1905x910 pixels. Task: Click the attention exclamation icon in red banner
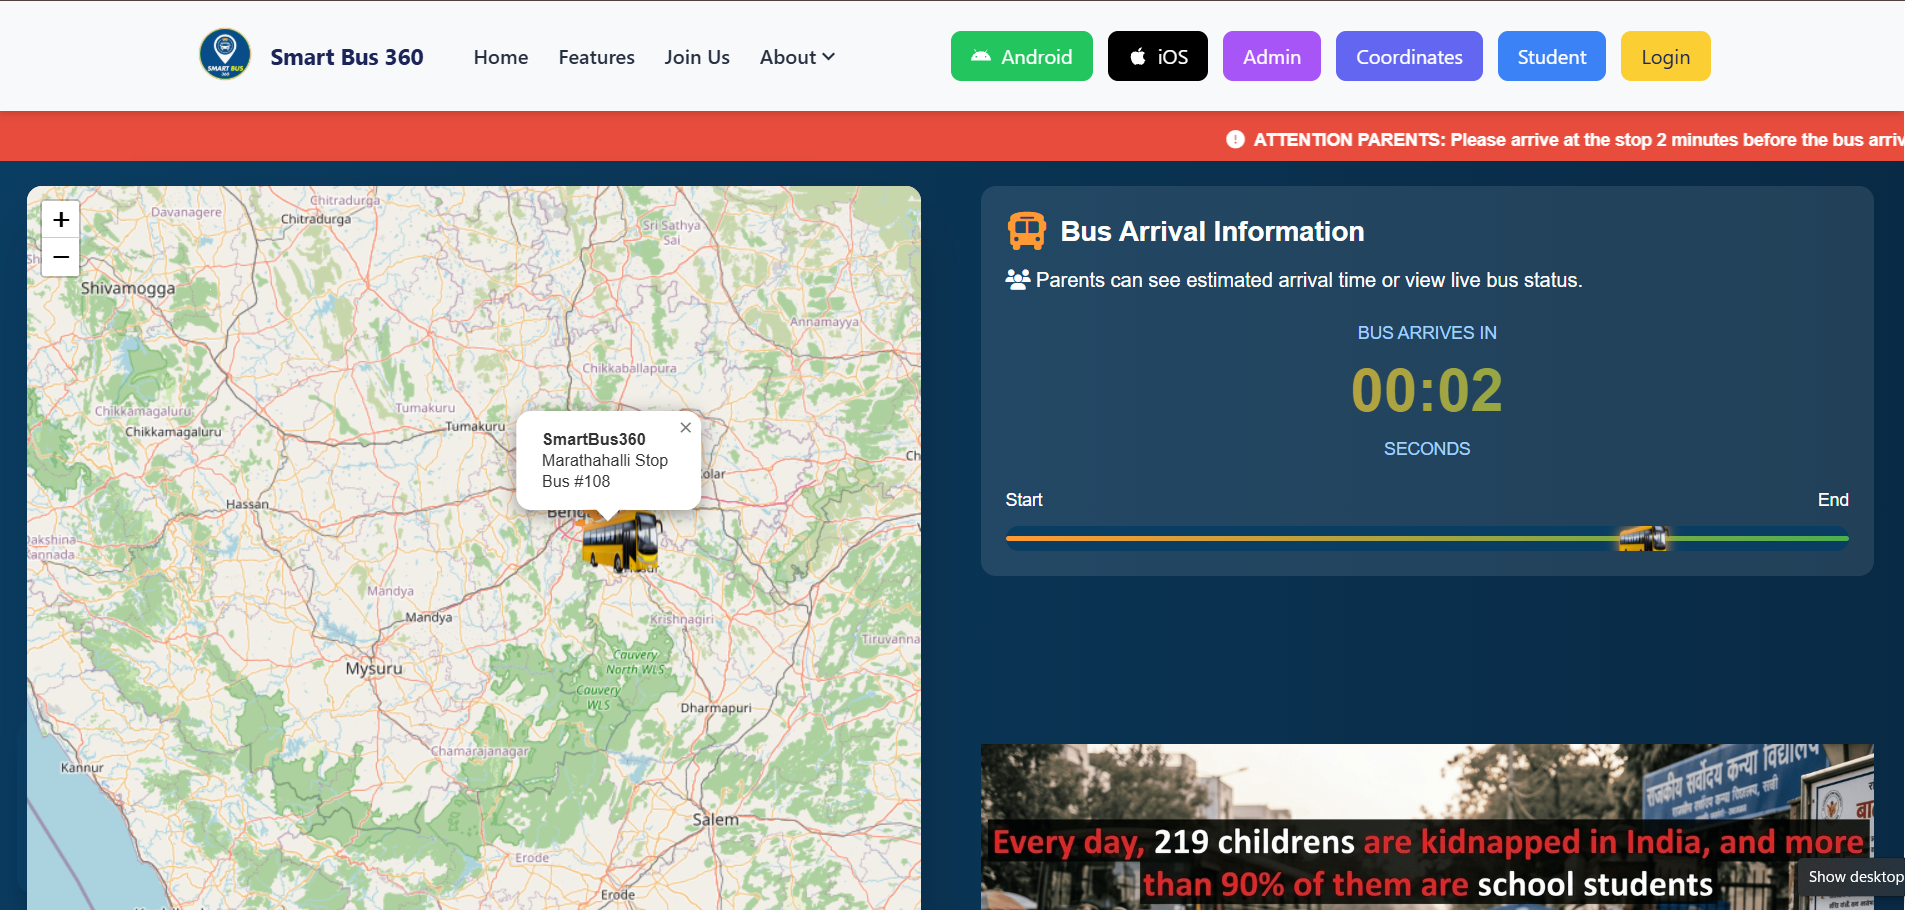pyautogui.click(x=1236, y=140)
